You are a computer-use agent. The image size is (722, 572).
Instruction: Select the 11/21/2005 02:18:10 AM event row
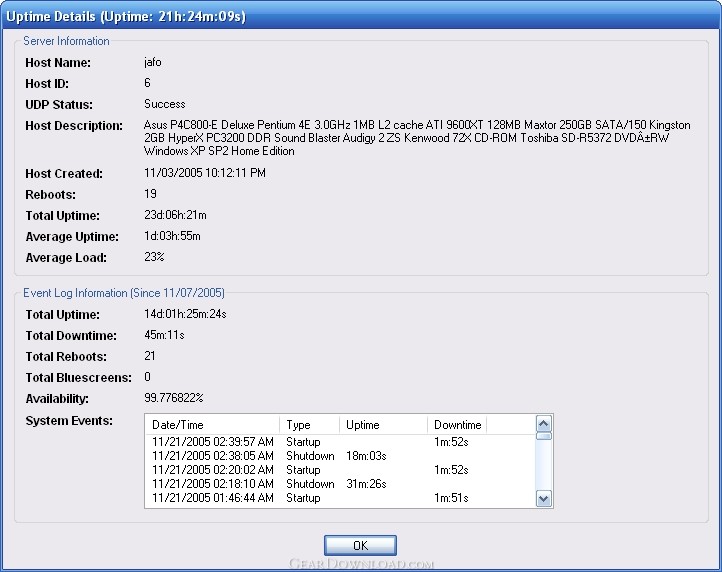pos(340,484)
